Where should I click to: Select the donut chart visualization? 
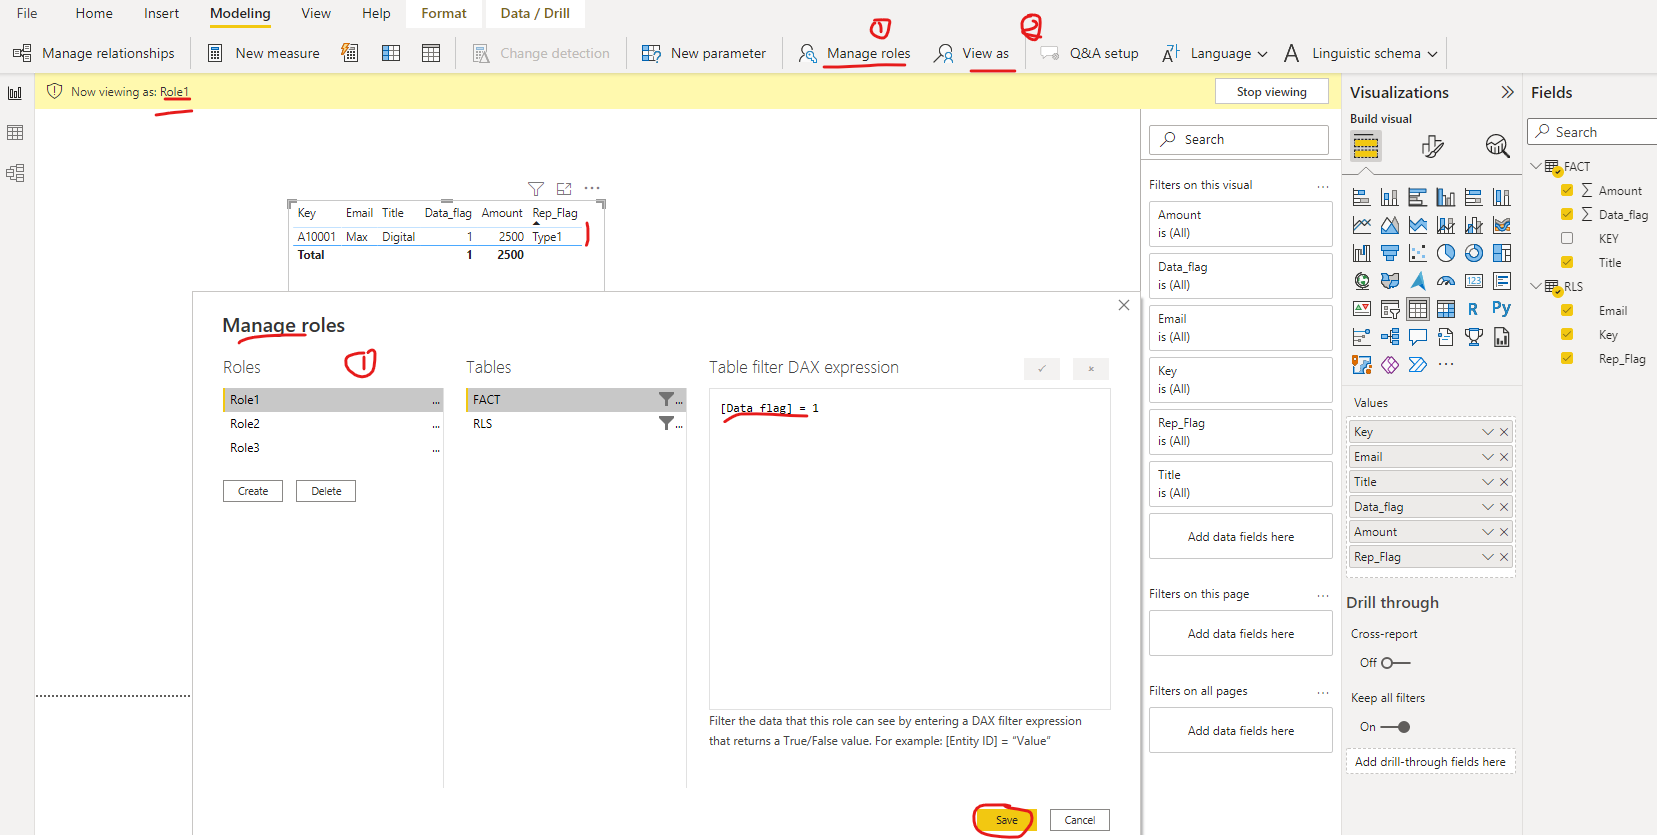point(1473,253)
